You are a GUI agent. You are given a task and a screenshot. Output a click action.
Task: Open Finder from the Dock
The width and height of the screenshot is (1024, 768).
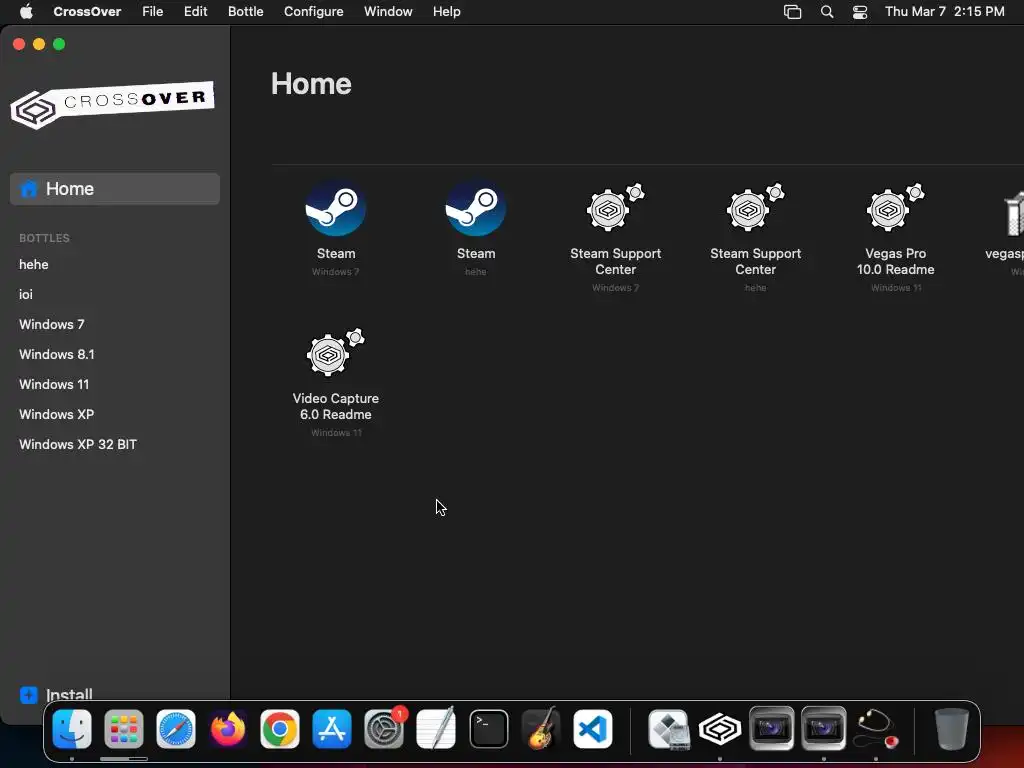click(72, 729)
